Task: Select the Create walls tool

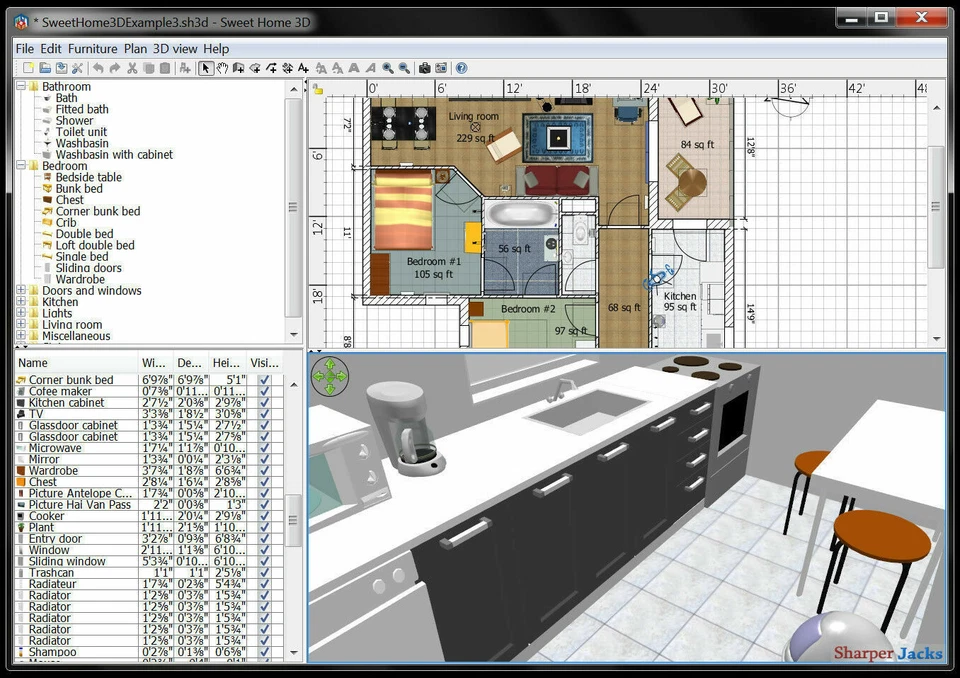Action: [240, 68]
